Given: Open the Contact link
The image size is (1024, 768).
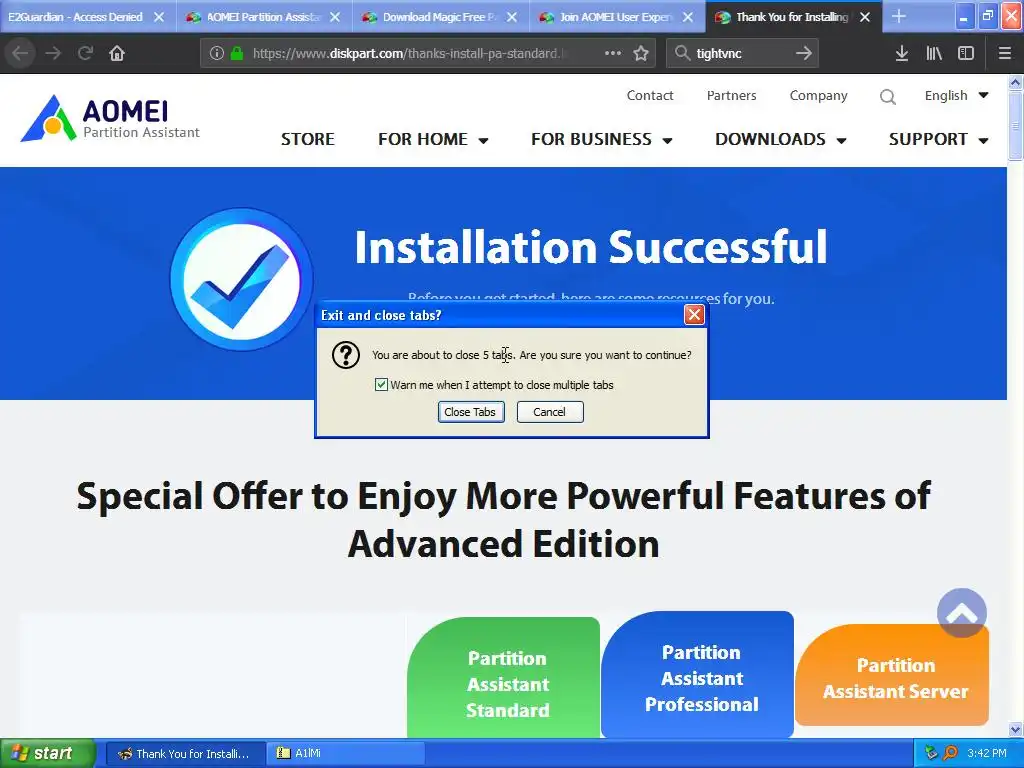Looking at the screenshot, I should tap(650, 95).
